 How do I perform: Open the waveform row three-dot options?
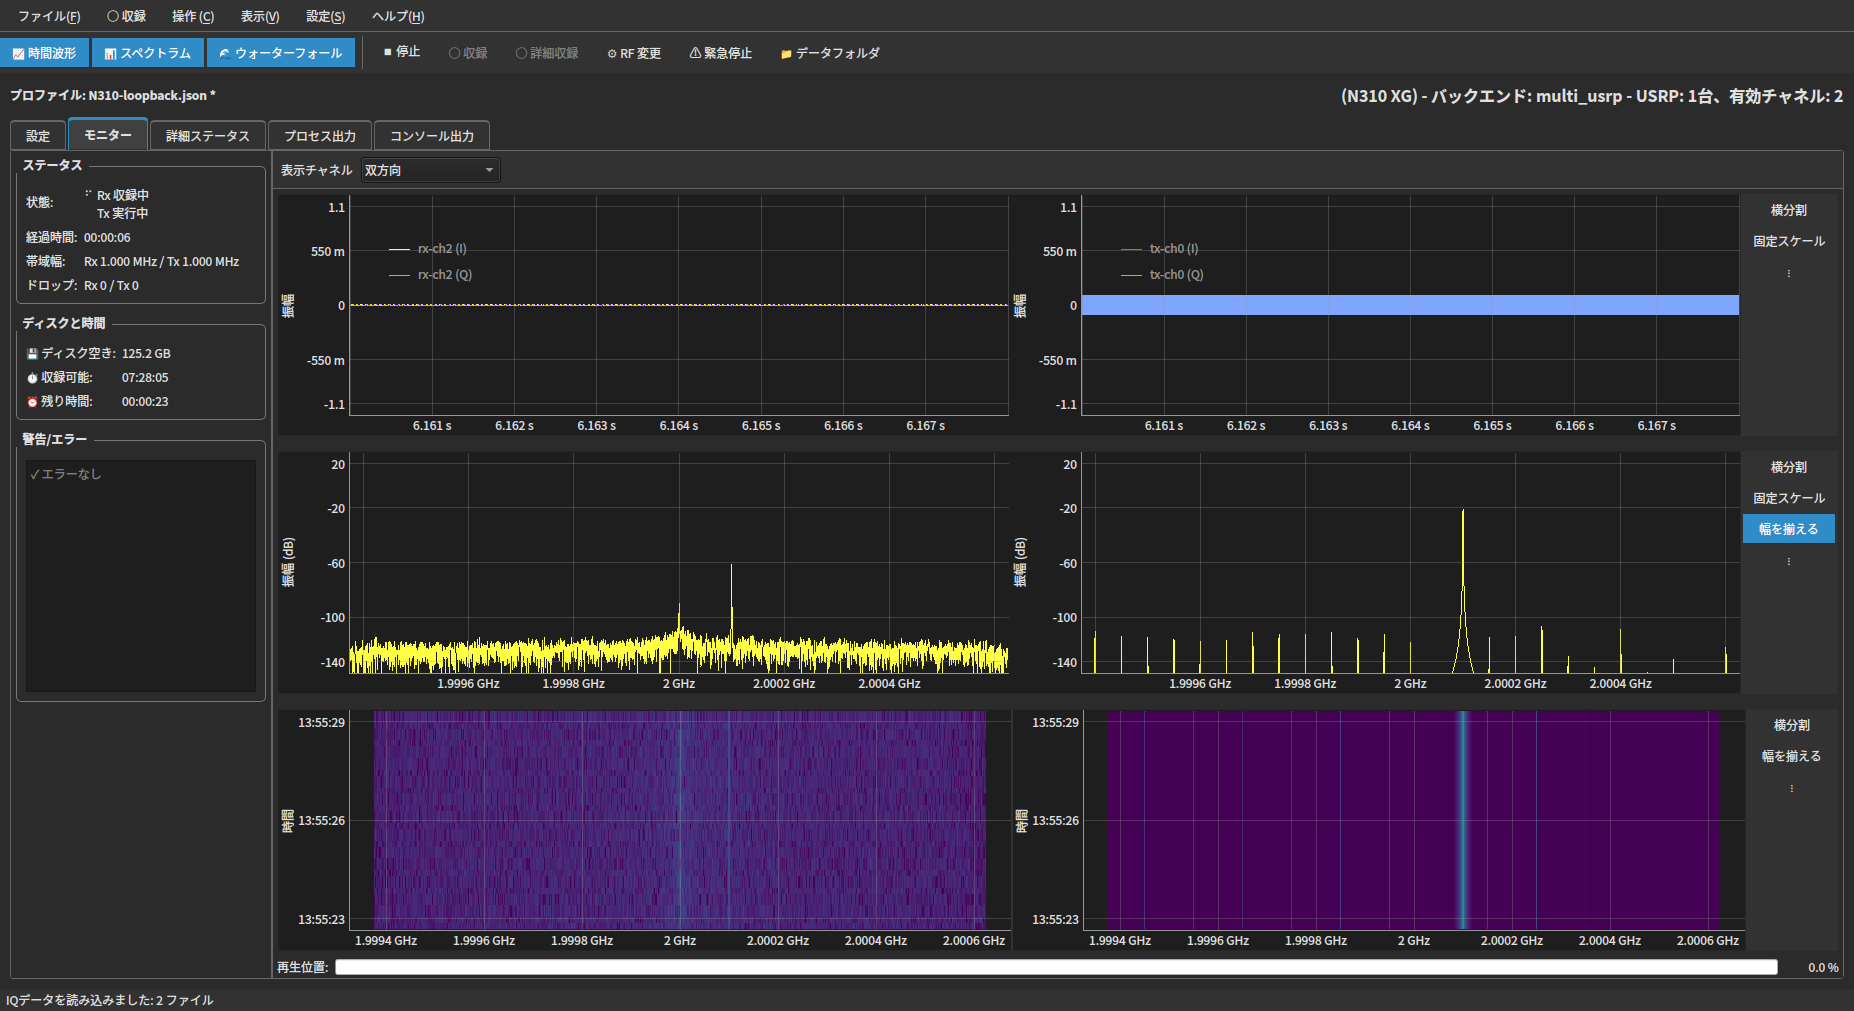coord(1789,273)
